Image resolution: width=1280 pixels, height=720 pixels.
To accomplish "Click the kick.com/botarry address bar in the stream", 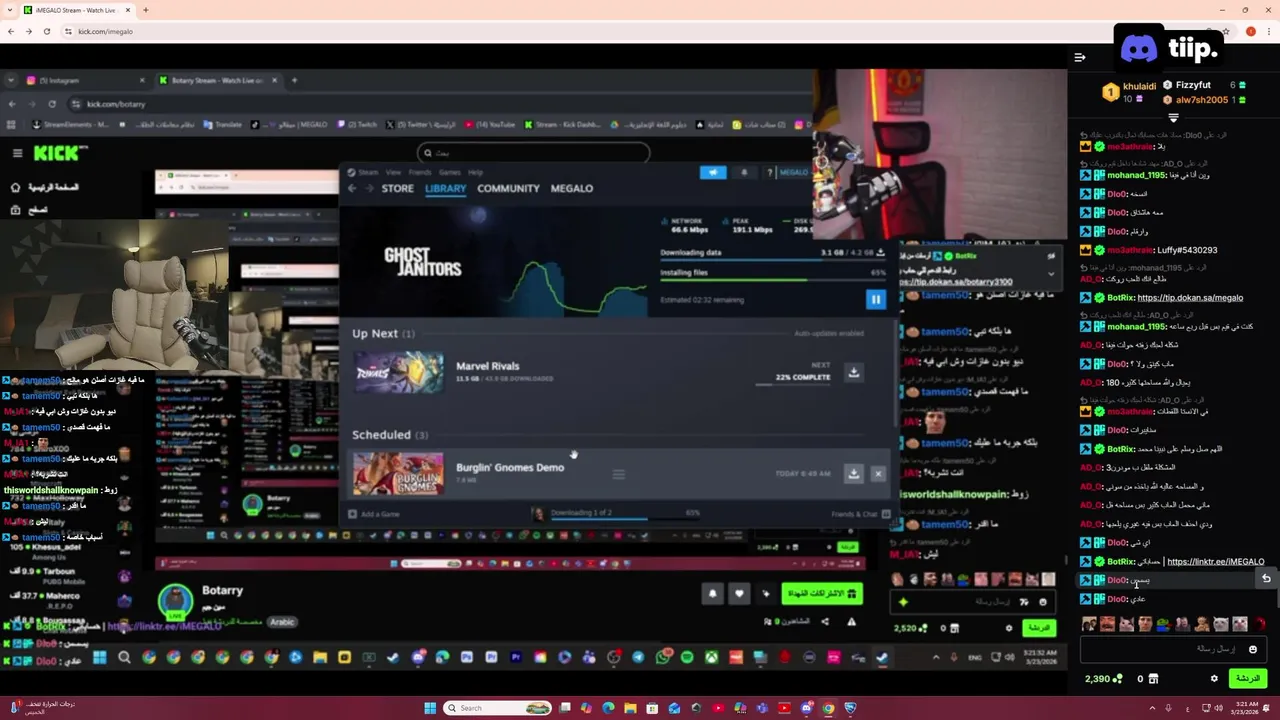I will [440, 104].
